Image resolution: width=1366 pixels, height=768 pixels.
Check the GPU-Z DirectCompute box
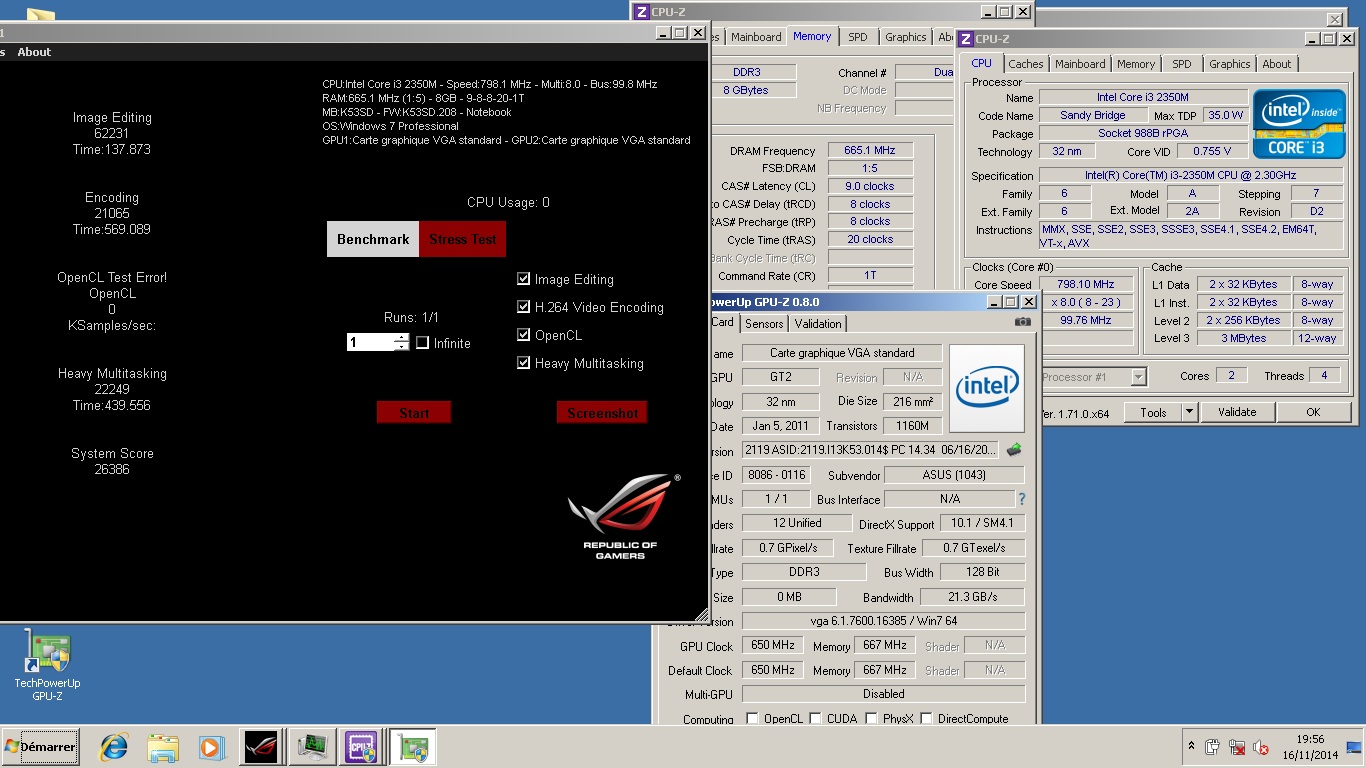(926, 719)
